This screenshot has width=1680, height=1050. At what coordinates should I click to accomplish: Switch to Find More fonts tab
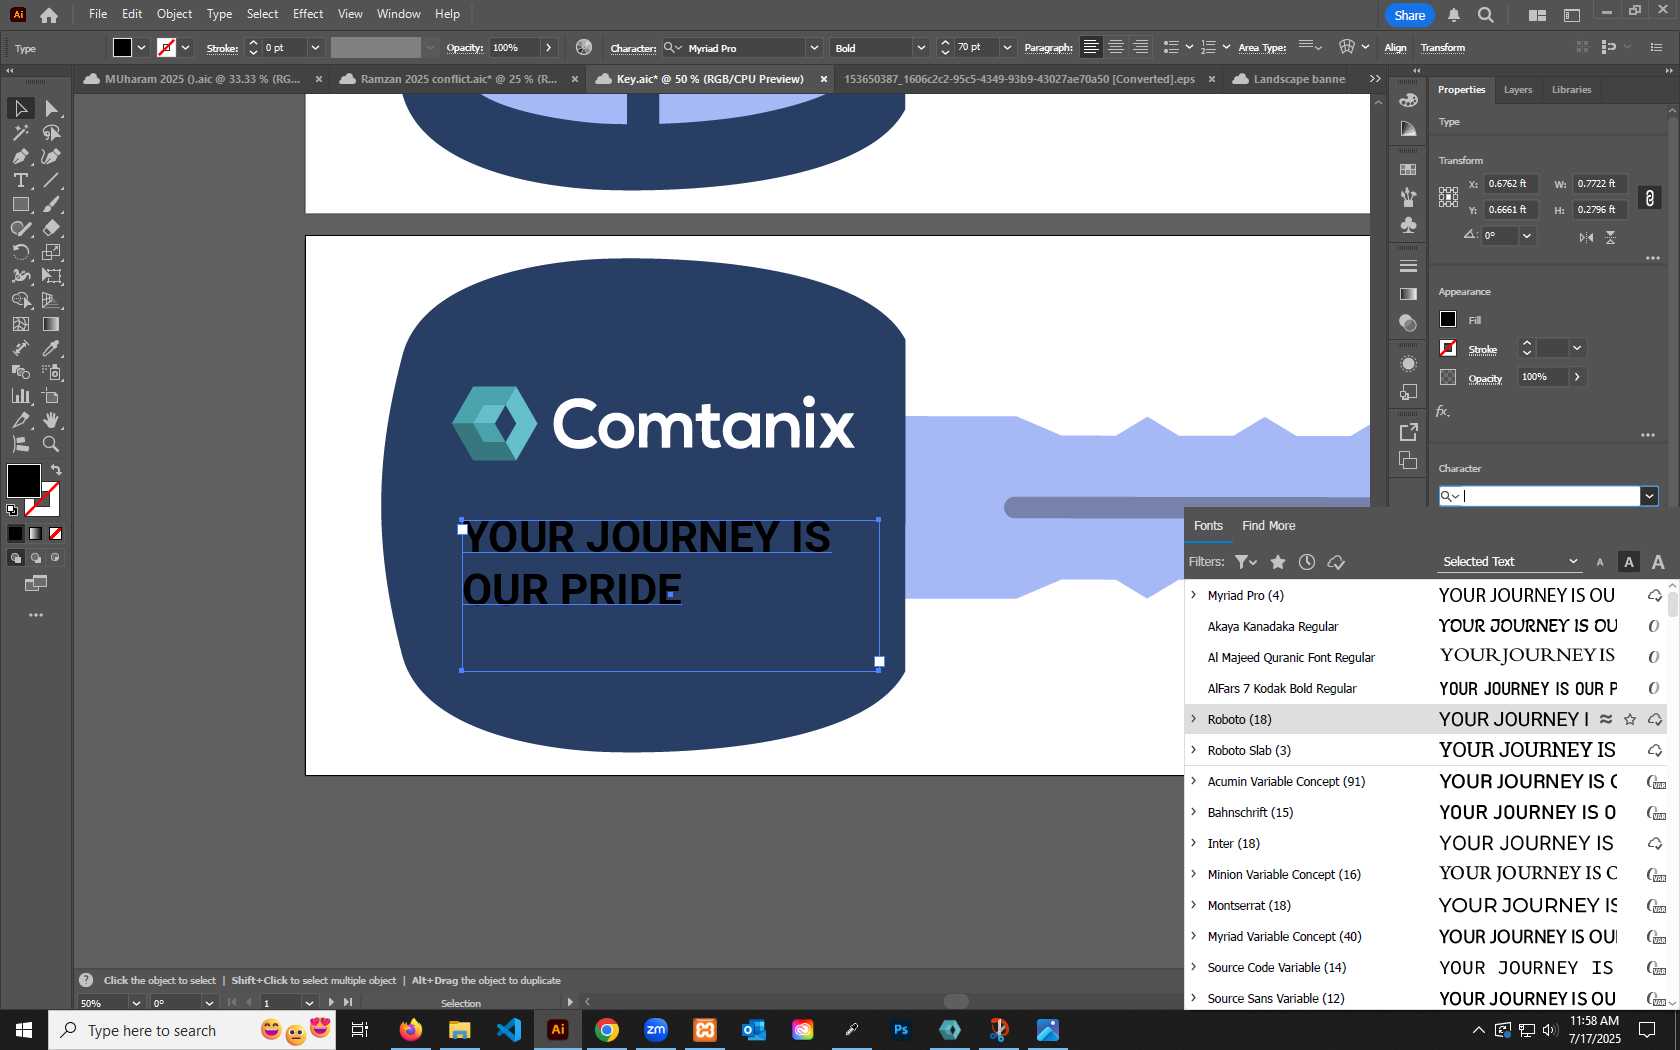click(1268, 526)
